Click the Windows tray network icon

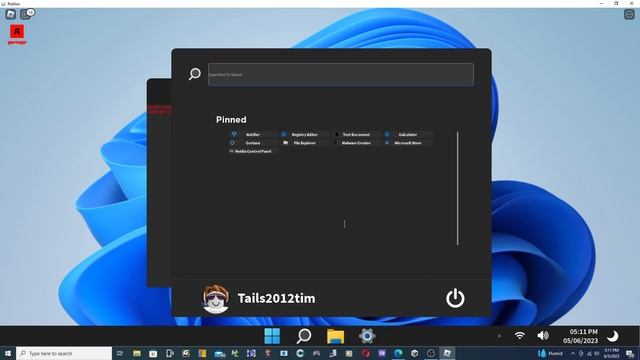589,353
